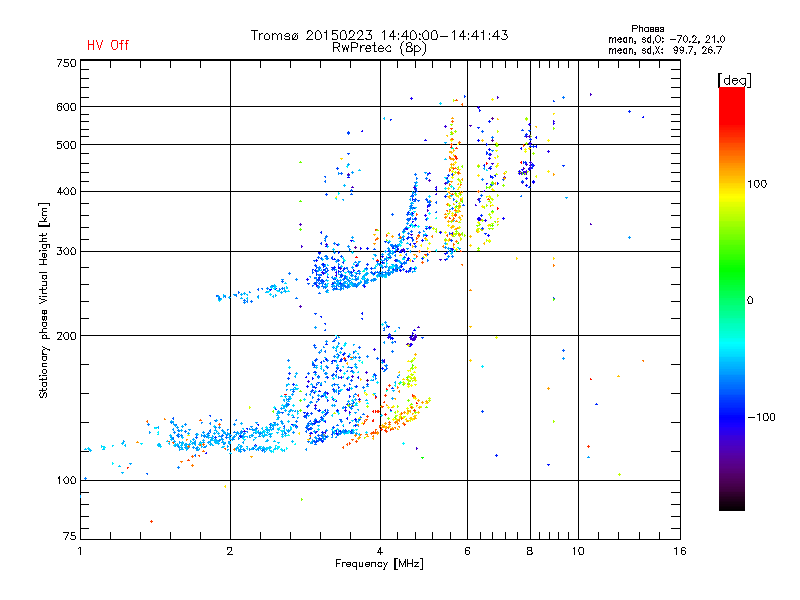Viewport: 800px width, 600px height.
Task: Click the y-axis label '200'
Action: coord(66,336)
